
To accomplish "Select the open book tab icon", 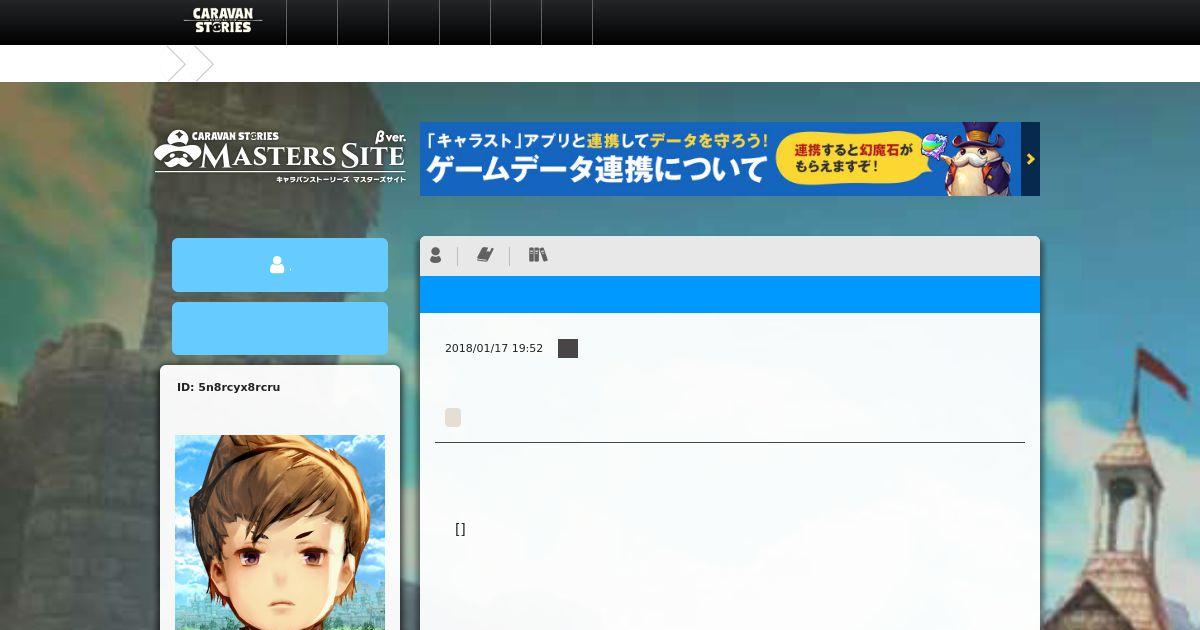I will [x=485, y=256].
